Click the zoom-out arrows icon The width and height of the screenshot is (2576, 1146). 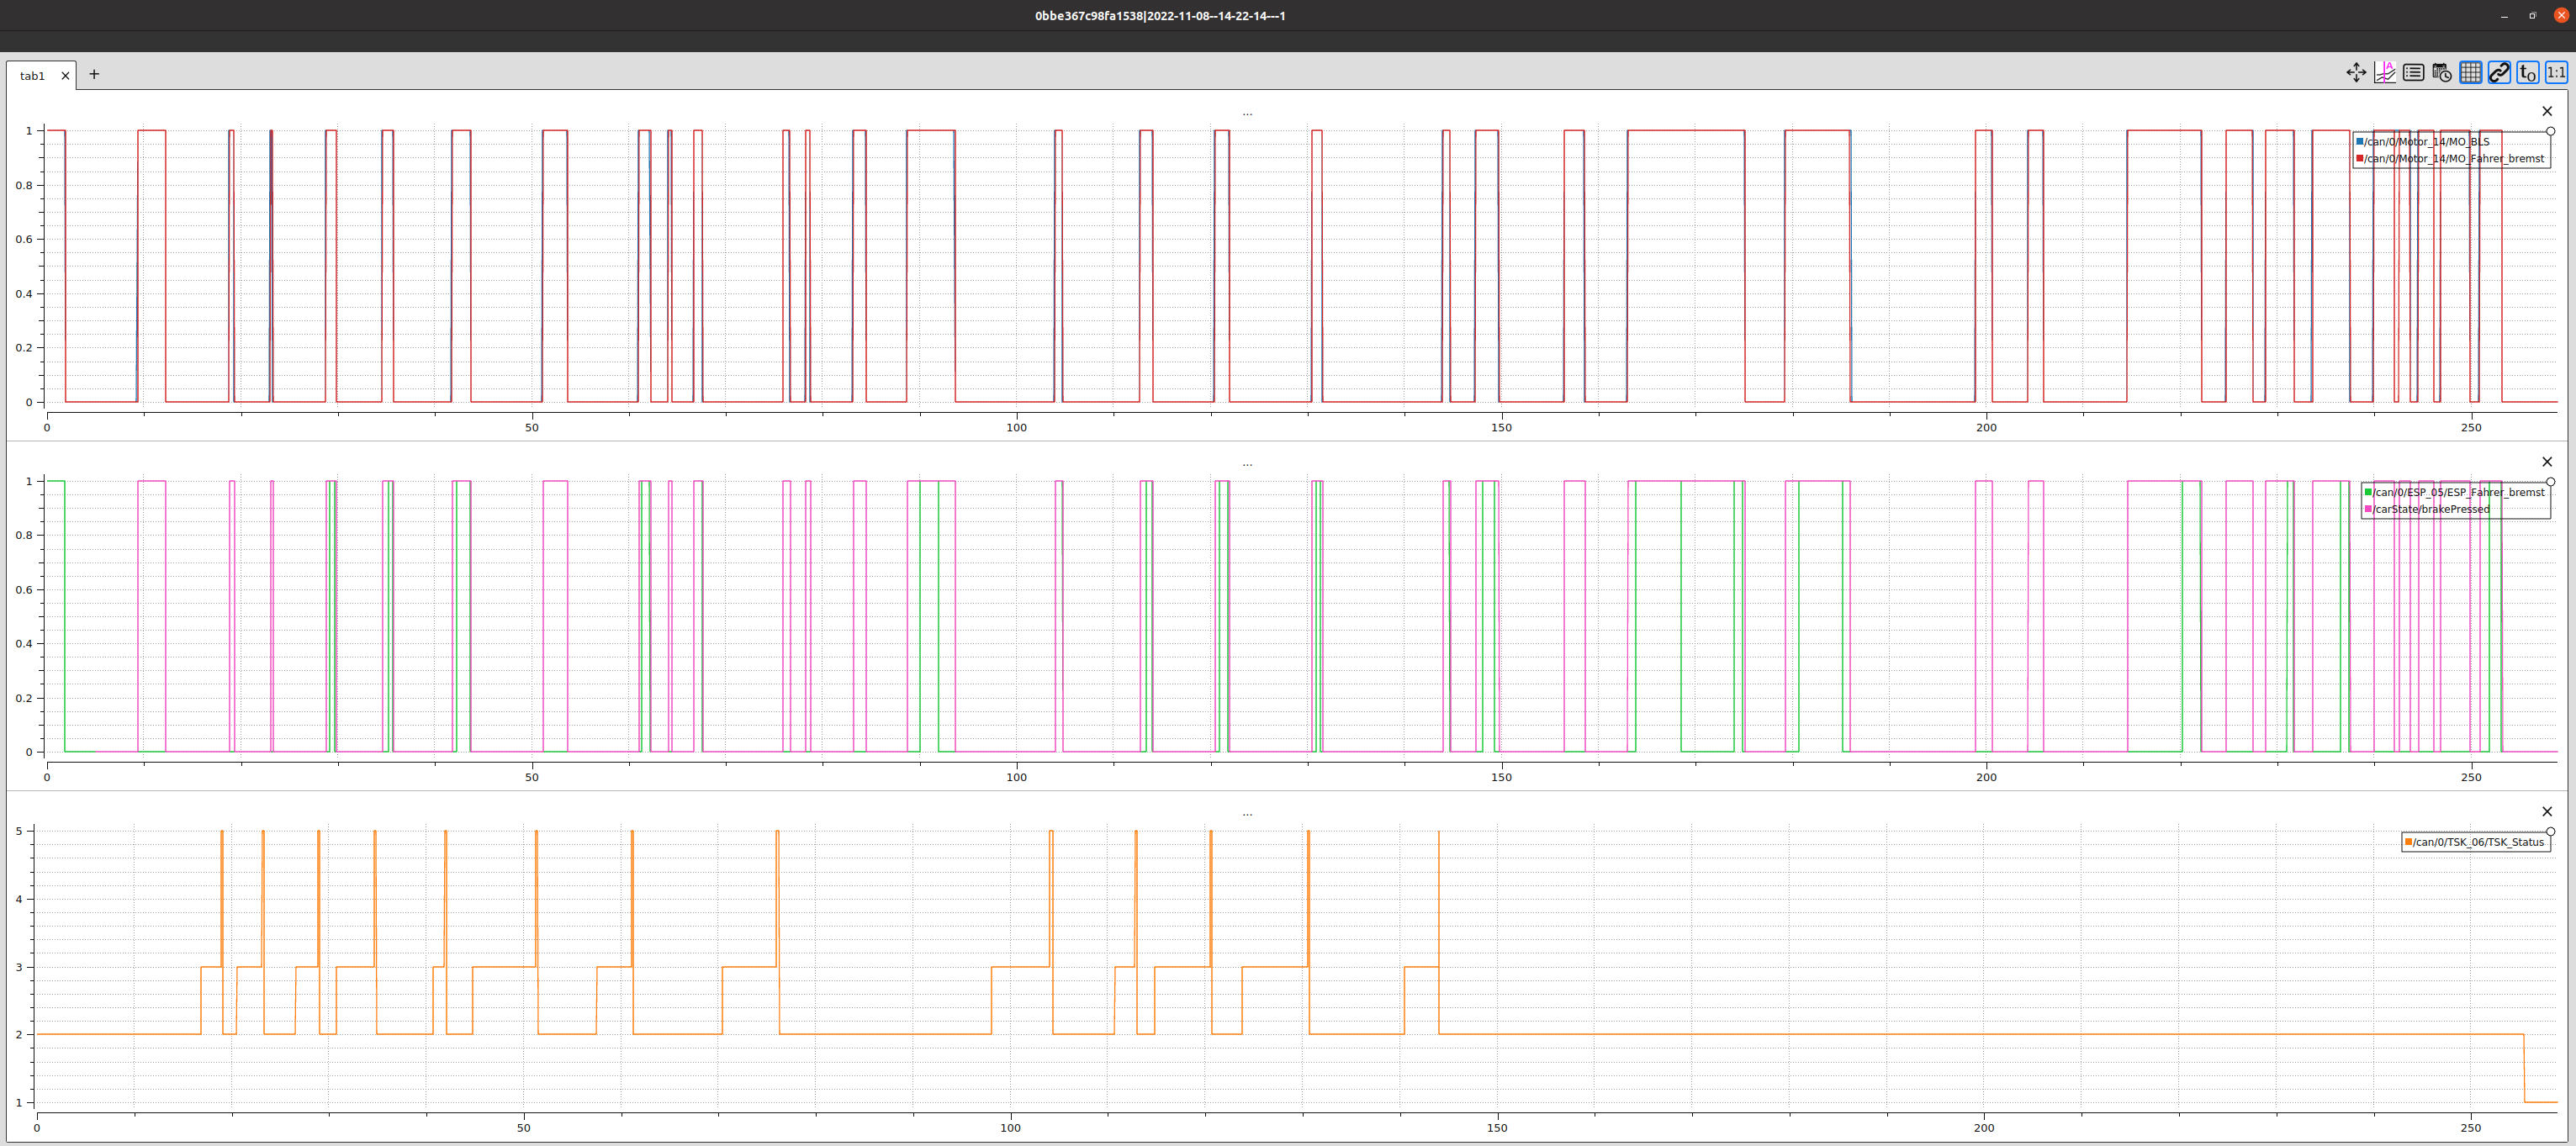[x=2356, y=73]
